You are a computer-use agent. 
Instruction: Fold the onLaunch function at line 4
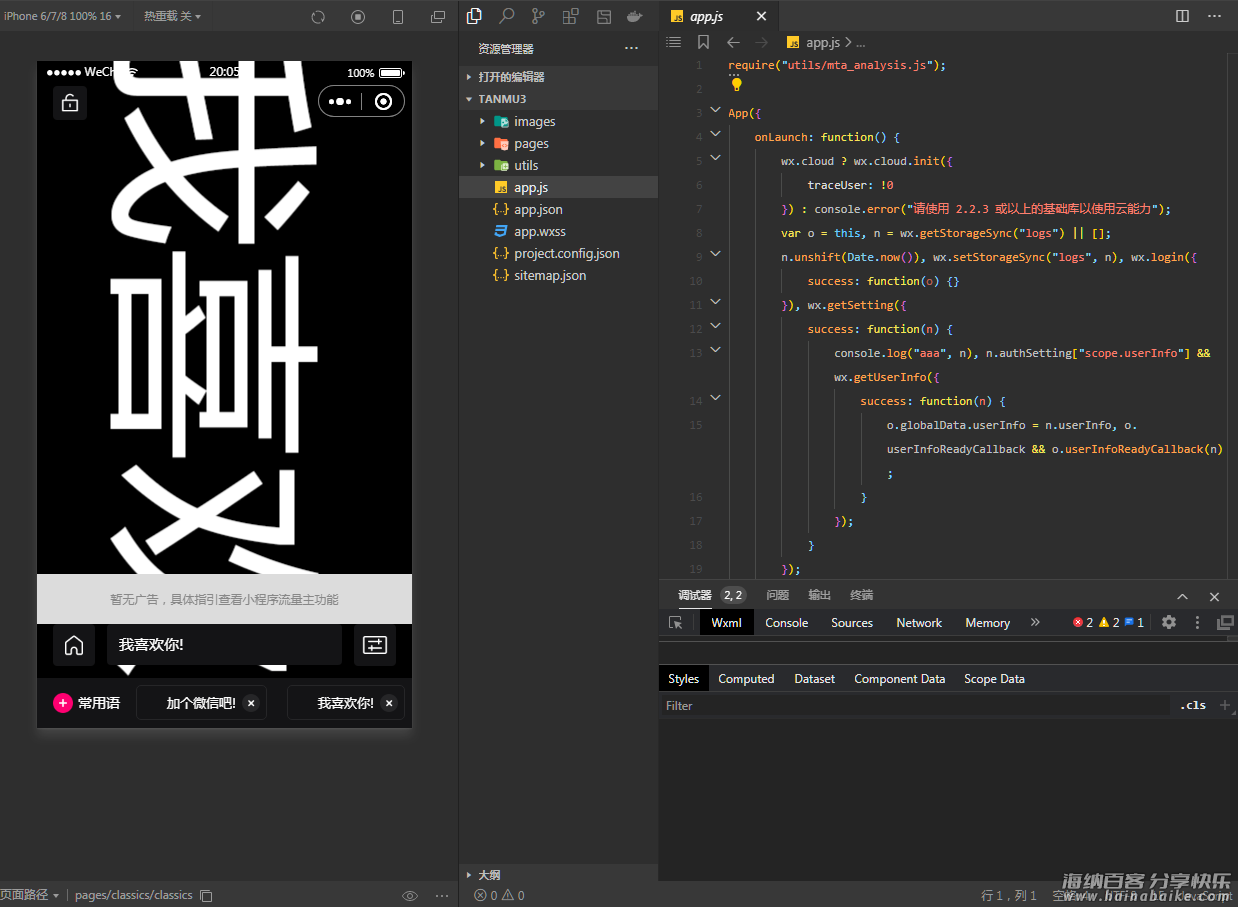[715, 134]
